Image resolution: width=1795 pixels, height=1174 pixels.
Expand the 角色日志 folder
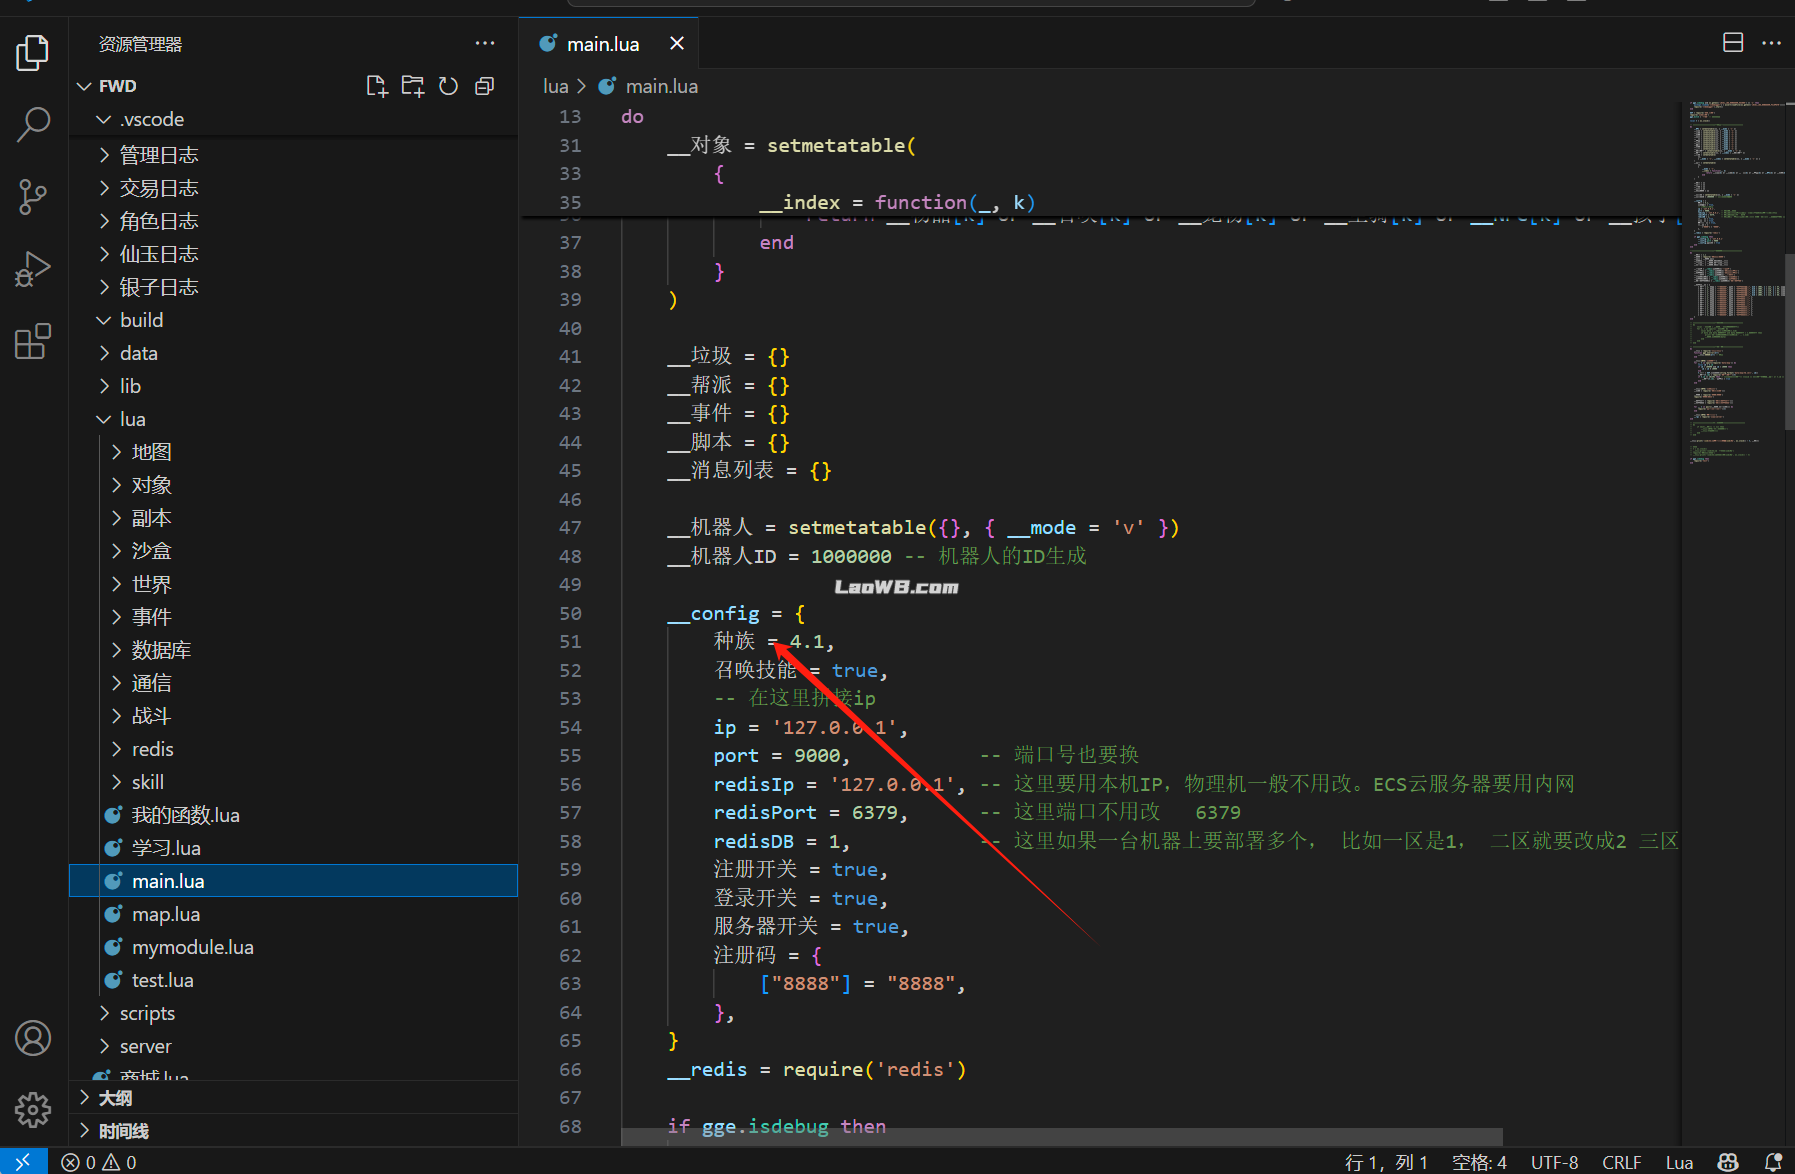click(x=293, y=221)
